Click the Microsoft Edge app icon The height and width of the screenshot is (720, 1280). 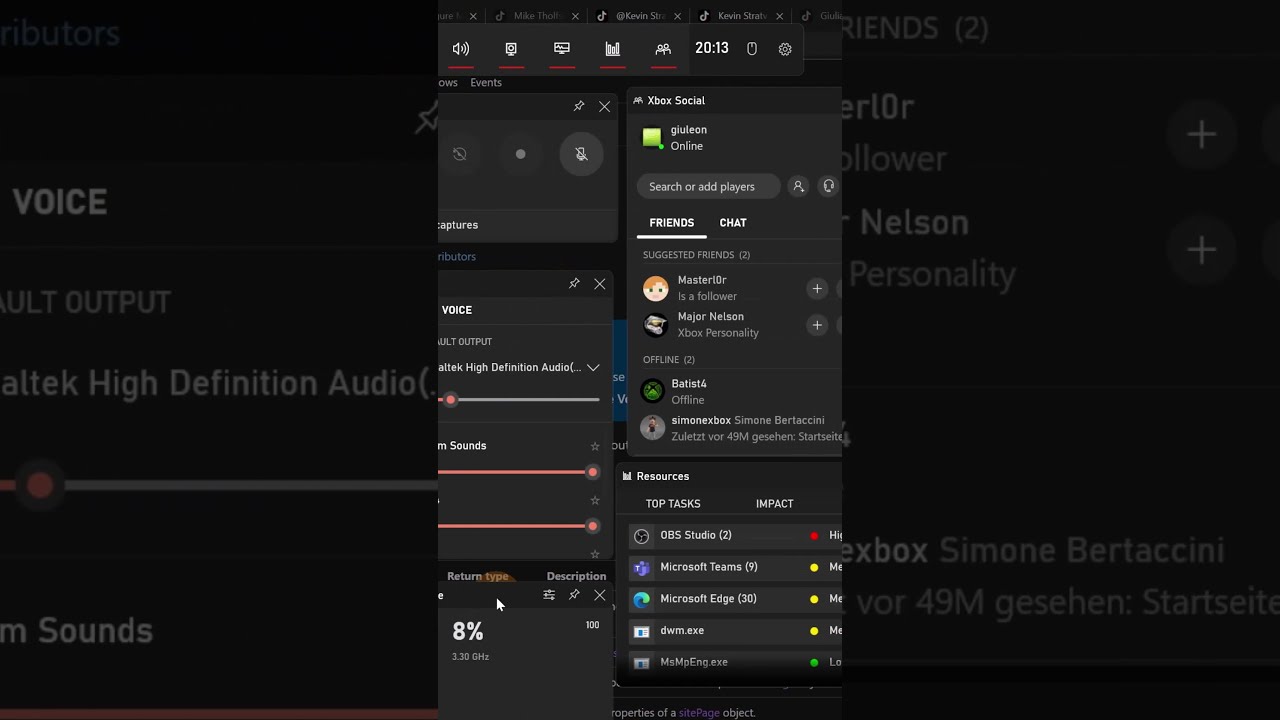pos(642,599)
